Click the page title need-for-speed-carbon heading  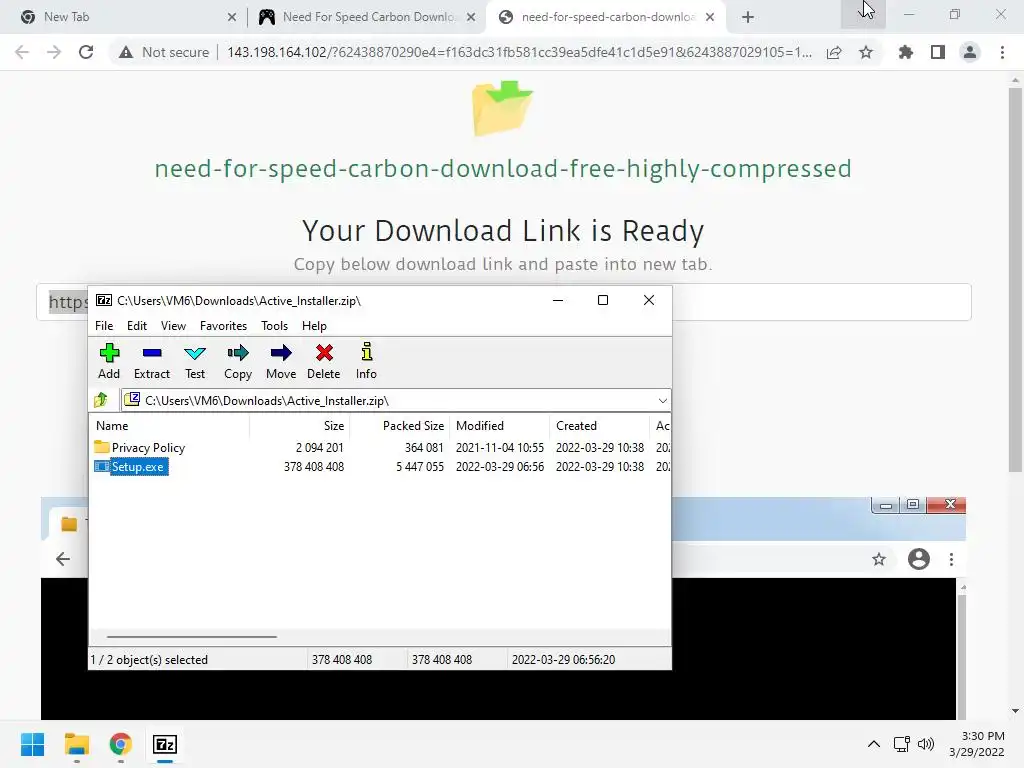coord(503,168)
